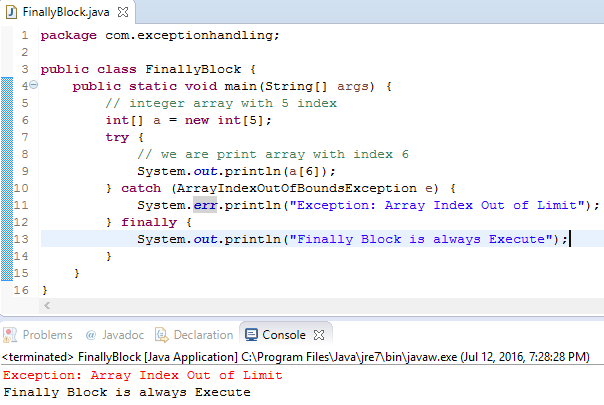
Task: Click 'main' method name on line 4
Action: point(241,86)
